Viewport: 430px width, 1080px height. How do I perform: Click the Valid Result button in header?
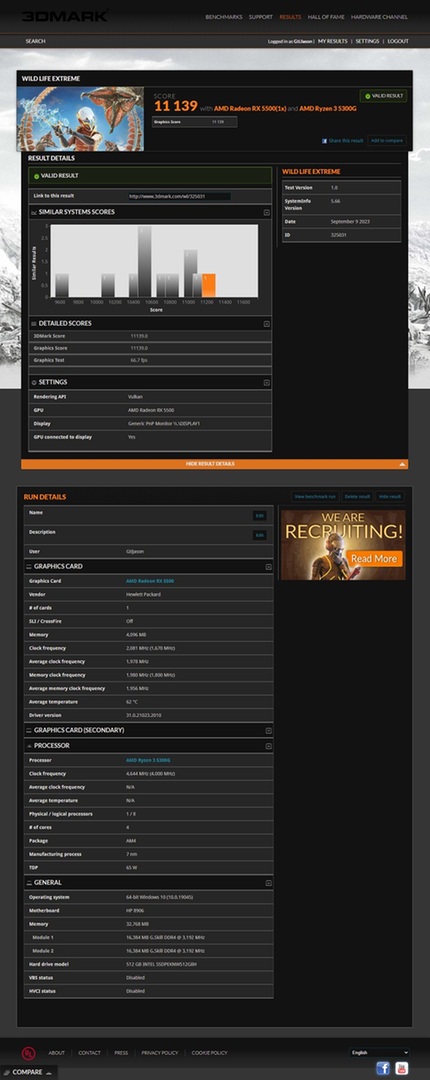click(383, 96)
